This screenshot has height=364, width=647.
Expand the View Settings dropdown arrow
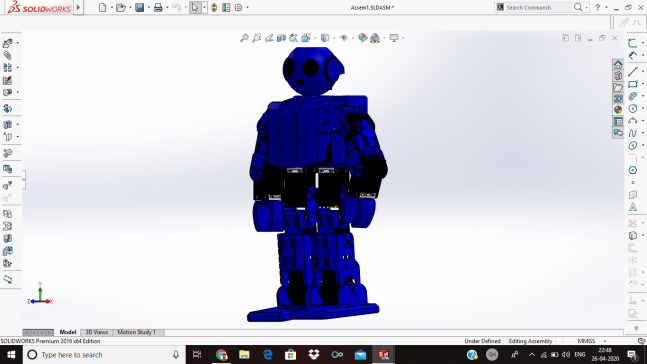pos(403,38)
